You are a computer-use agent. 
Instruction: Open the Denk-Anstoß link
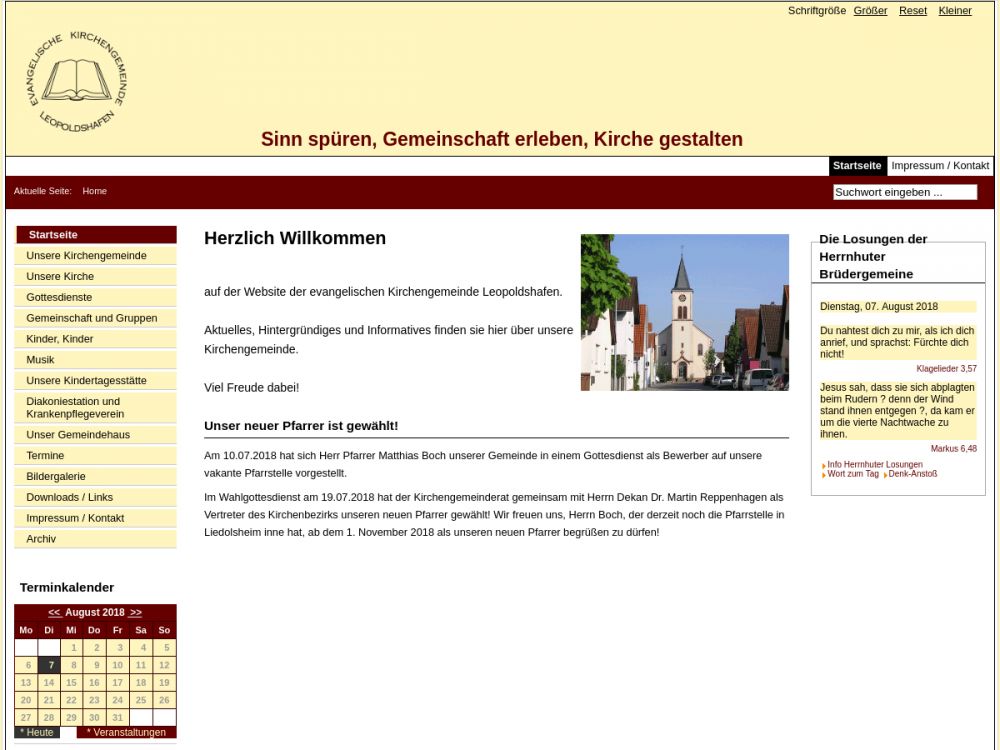(912, 474)
